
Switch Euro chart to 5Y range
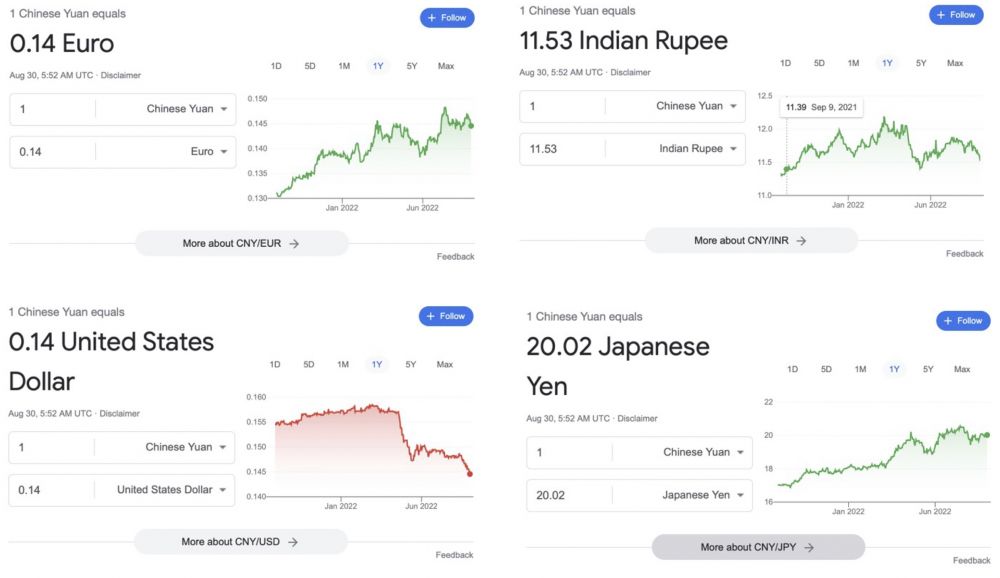tap(412, 66)
